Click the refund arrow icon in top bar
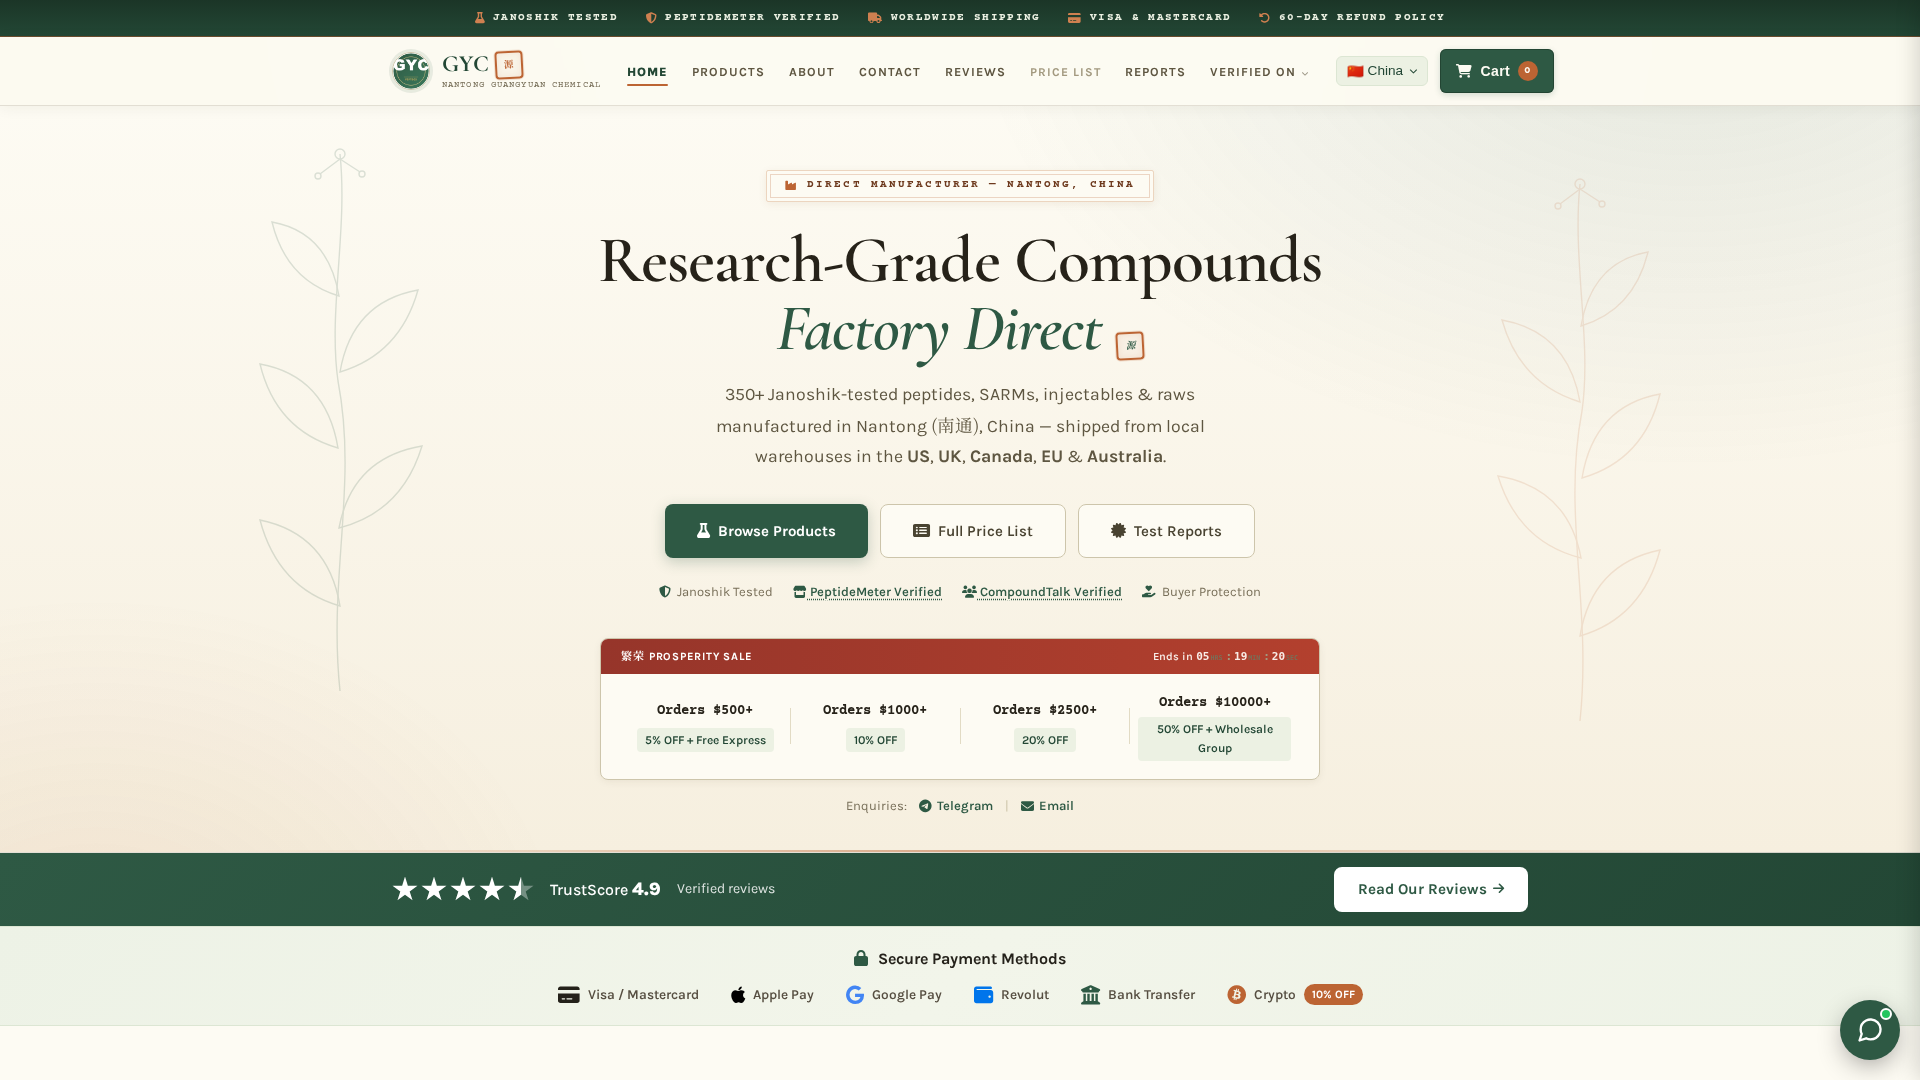 pos(1264,17)
